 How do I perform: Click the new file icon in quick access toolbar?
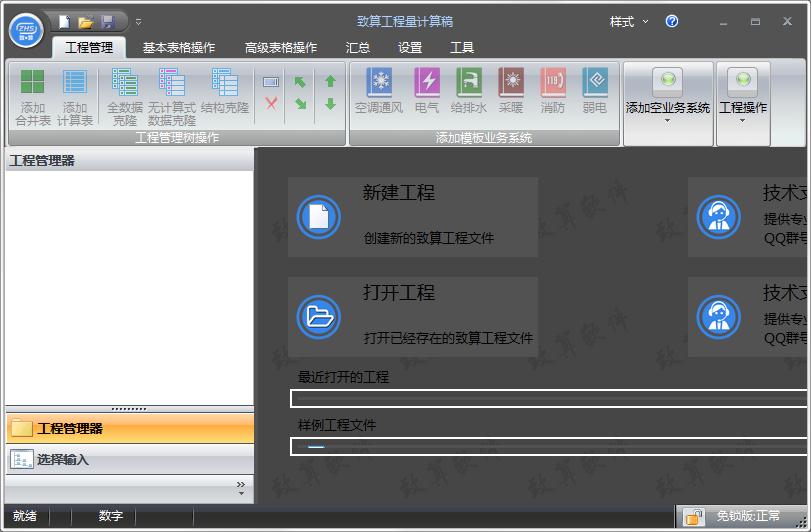tap(64, 22)
